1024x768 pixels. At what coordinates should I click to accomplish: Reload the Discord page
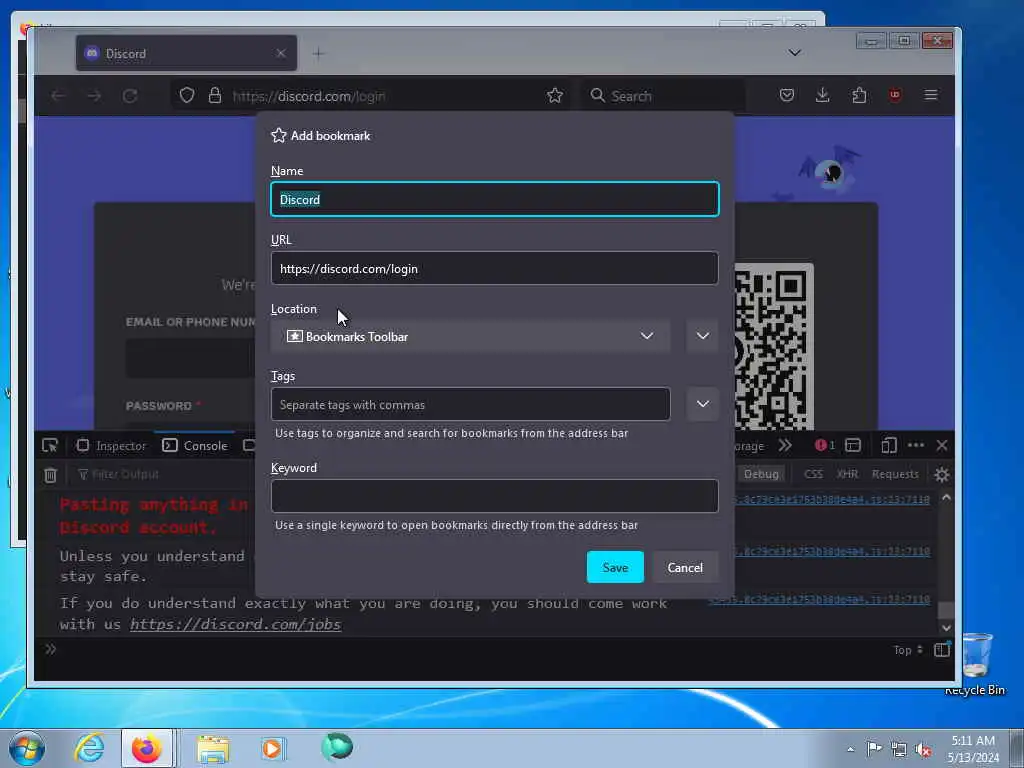(130, 96)
